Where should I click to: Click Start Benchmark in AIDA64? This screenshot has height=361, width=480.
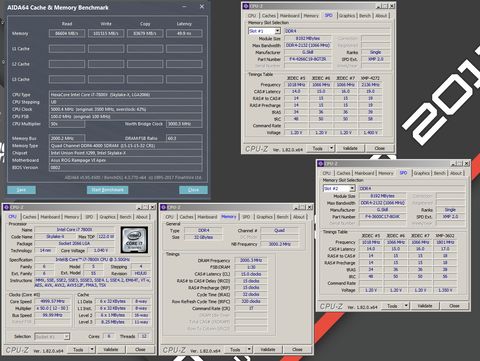point(107,190)
